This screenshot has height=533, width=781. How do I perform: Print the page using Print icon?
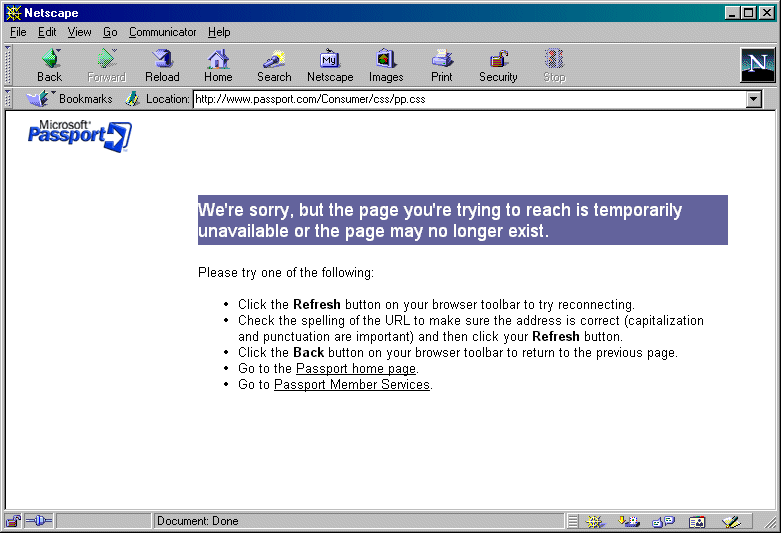pyautogui.click(x=442, y=65)
